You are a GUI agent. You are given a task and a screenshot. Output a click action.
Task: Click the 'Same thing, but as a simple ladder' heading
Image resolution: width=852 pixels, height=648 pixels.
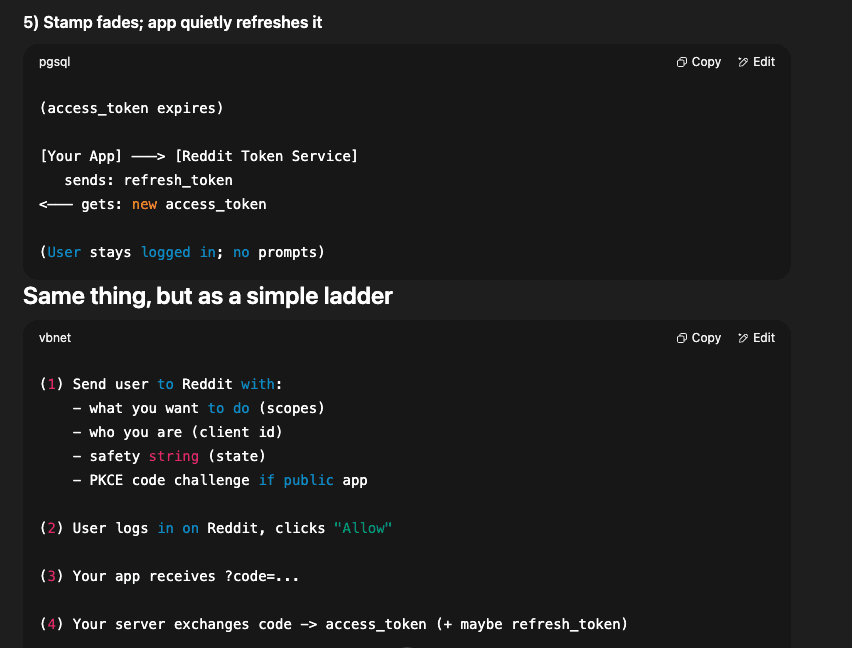(x=208, y=296)
